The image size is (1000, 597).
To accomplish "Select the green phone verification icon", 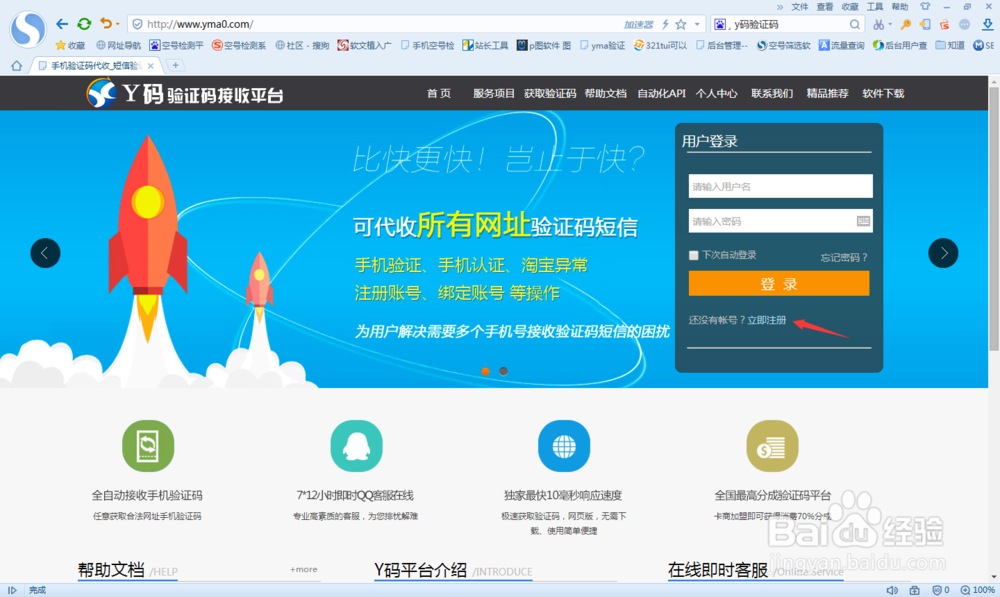I will click(148, 446).
